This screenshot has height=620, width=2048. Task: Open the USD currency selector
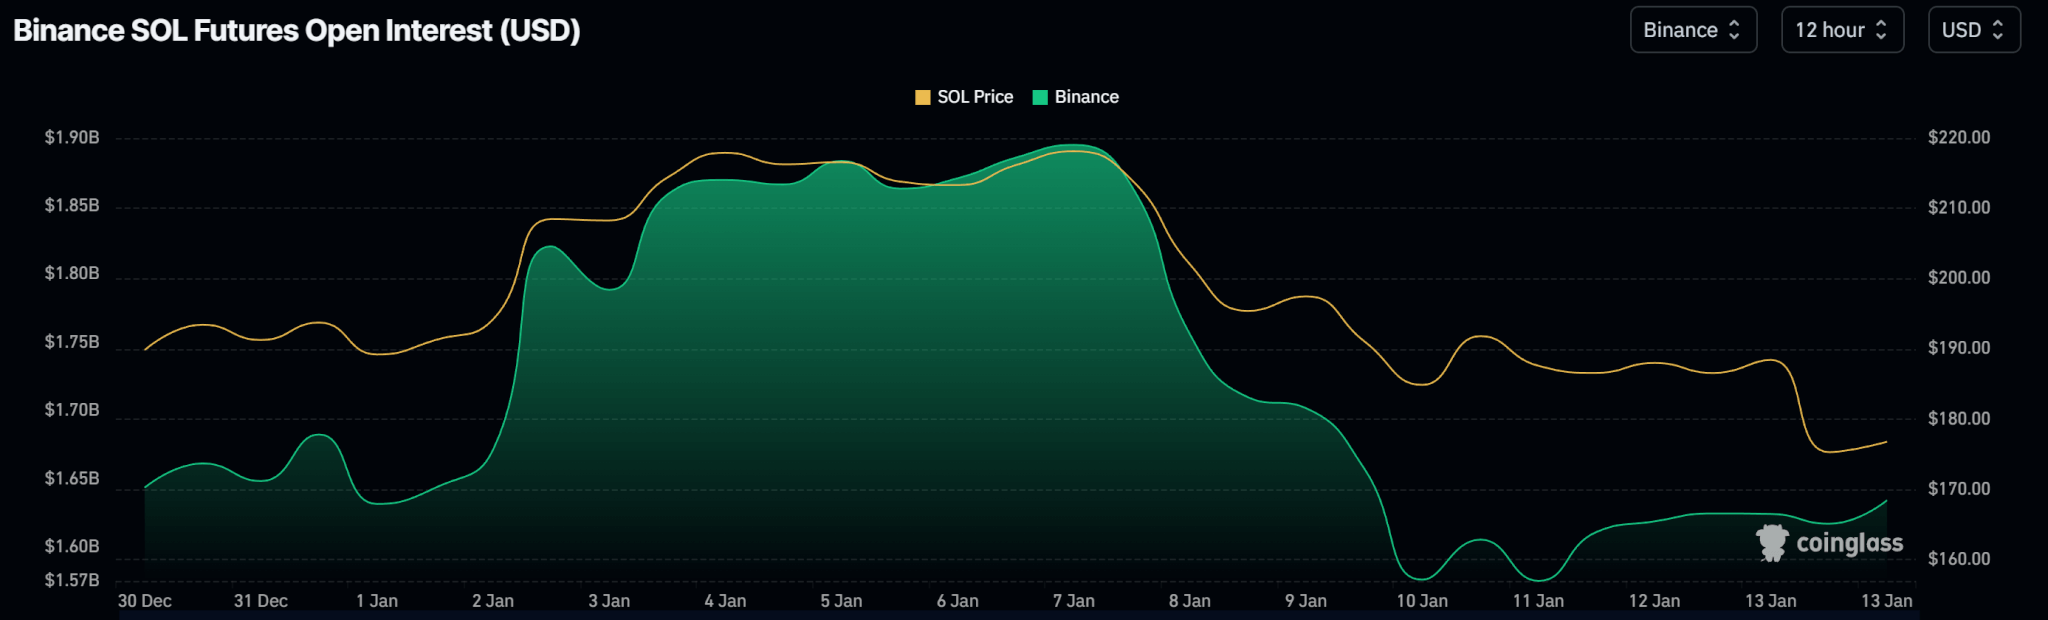1973,30
